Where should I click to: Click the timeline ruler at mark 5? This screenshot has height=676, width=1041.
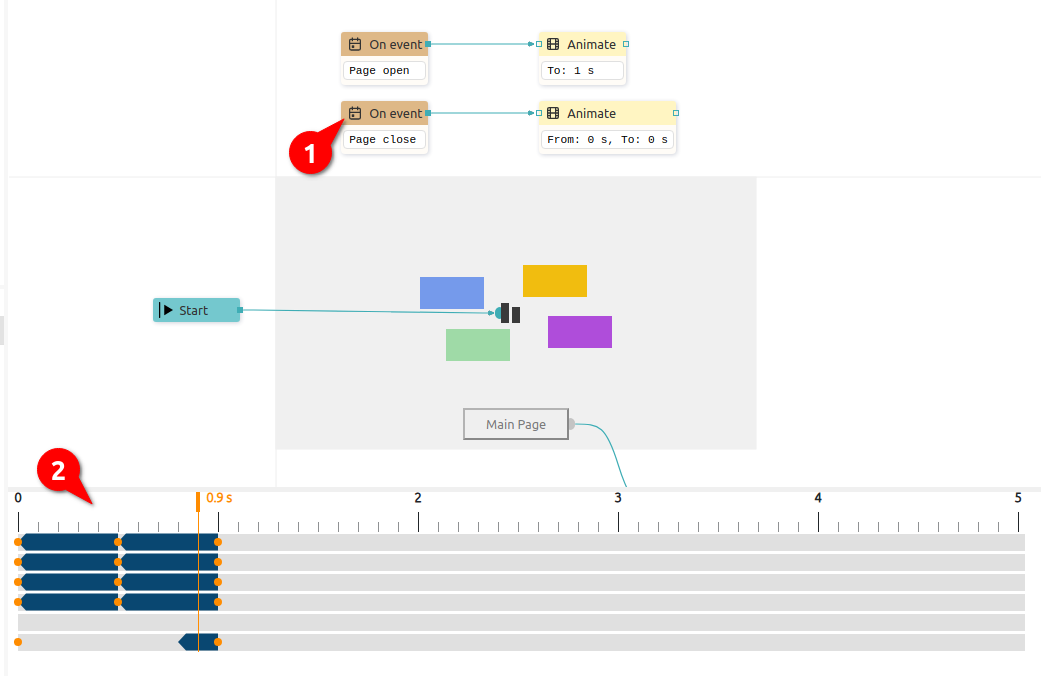pyautogui.click(x=1018, y=498)
